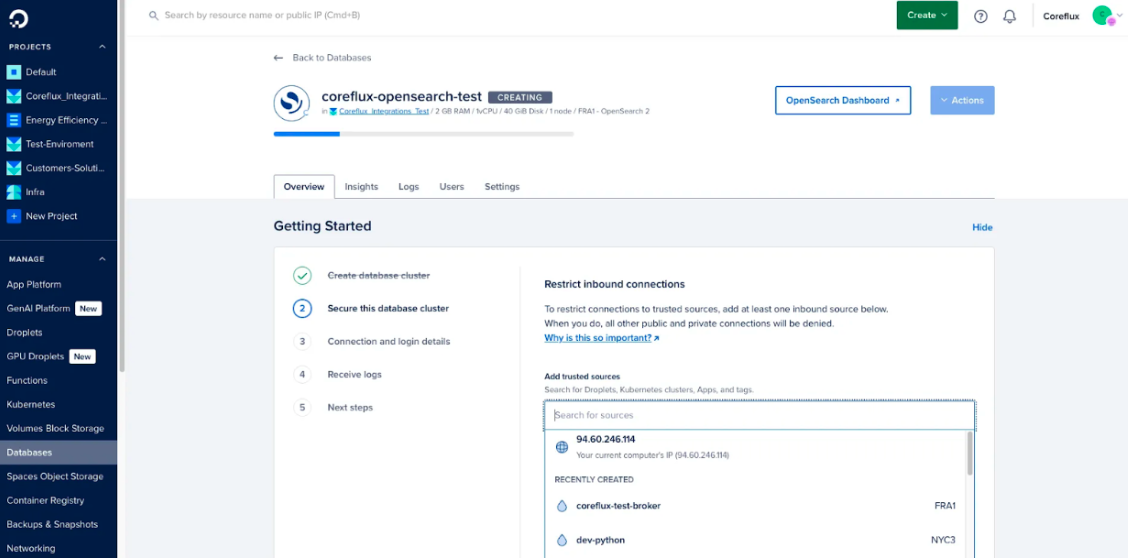This screenshot has height=558, width=1128.
Task: Click the New Project plus icon
Action: 14,216
